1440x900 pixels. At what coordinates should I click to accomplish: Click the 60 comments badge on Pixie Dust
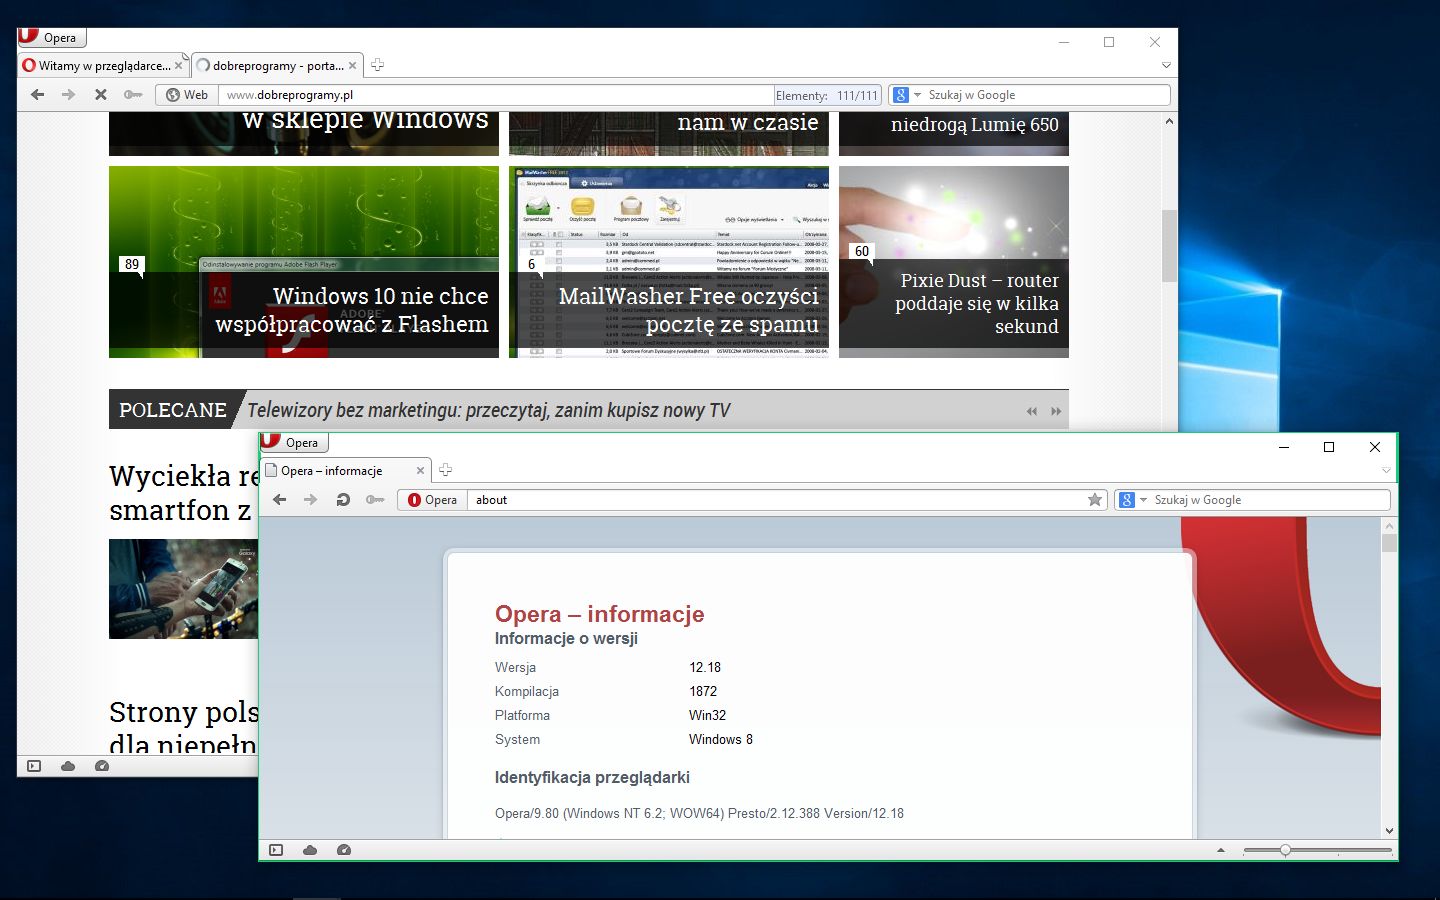point(861,252)
